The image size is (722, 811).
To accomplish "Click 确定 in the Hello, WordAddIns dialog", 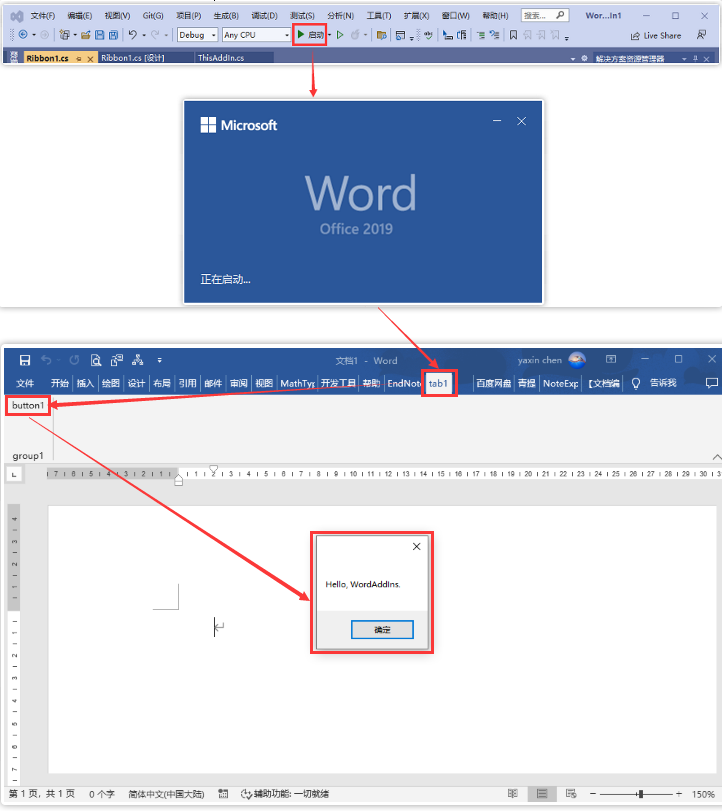I will click(x=382, y=629).
